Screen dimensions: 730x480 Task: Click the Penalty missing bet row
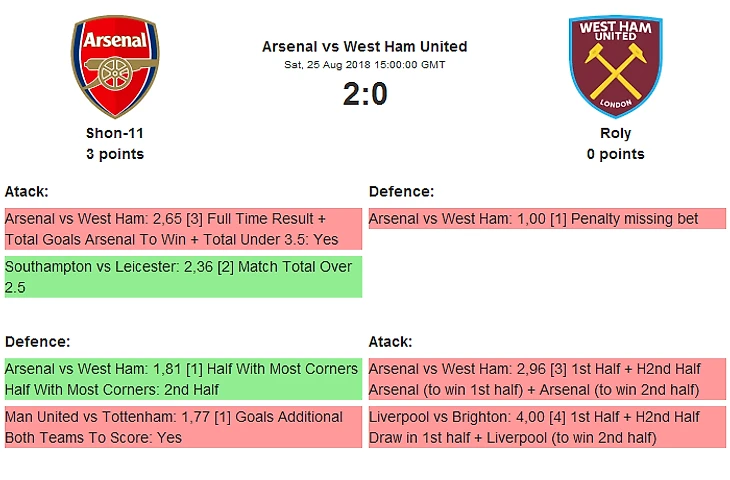click(x=547, y=219)
